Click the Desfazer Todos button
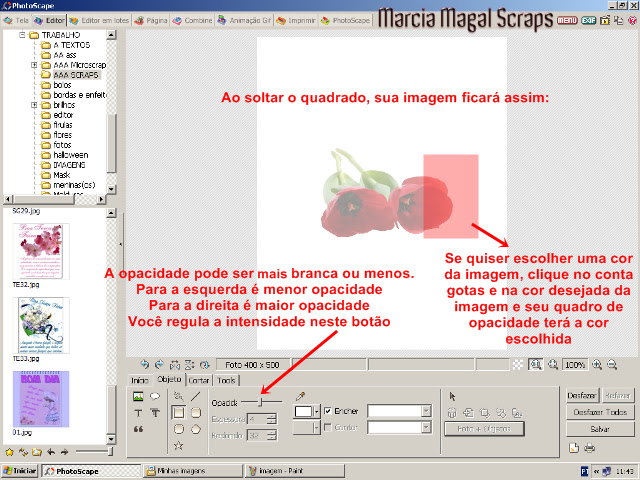Viewport: 640px width, 480px height. point(600,412)
